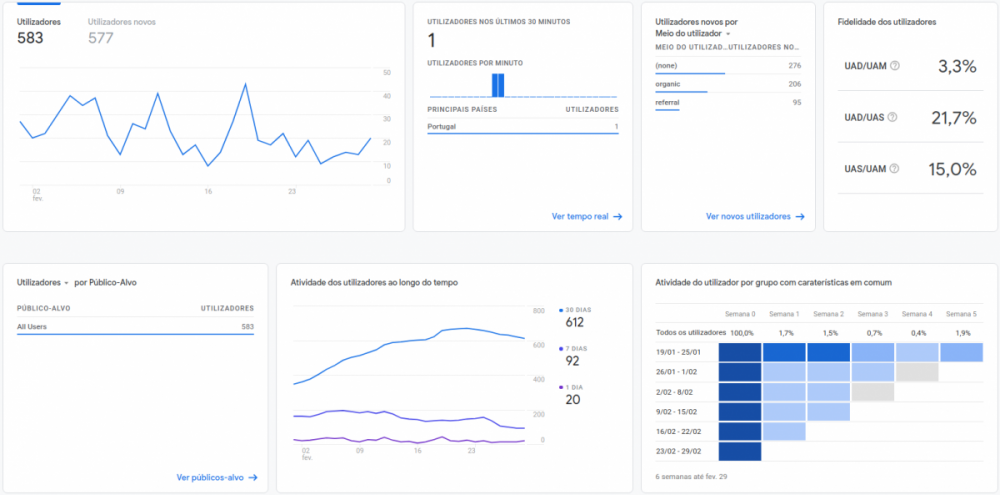Click the Semana 0 cohort cell for 23/02 - 29/02
Image resolution: width=1000 pixels, height=495 pixels.
point(740,451)
